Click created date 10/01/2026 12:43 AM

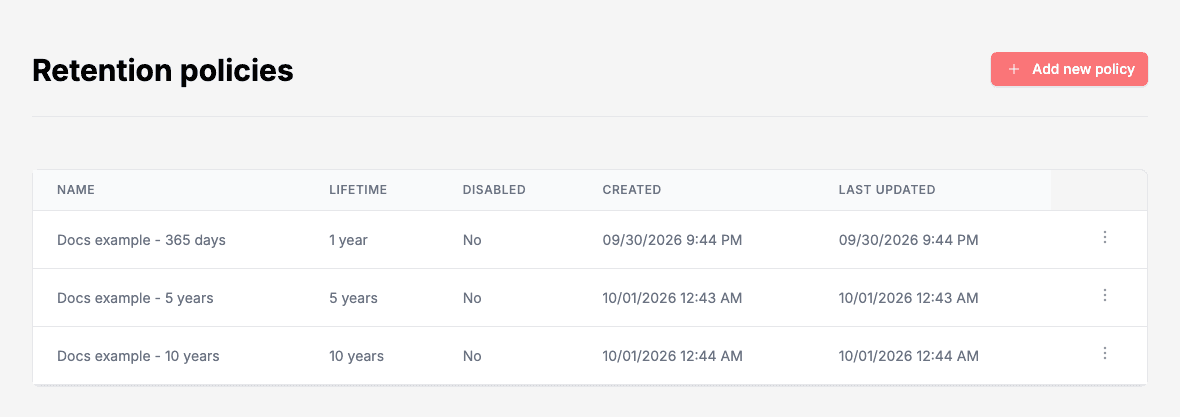click(673, 298)
